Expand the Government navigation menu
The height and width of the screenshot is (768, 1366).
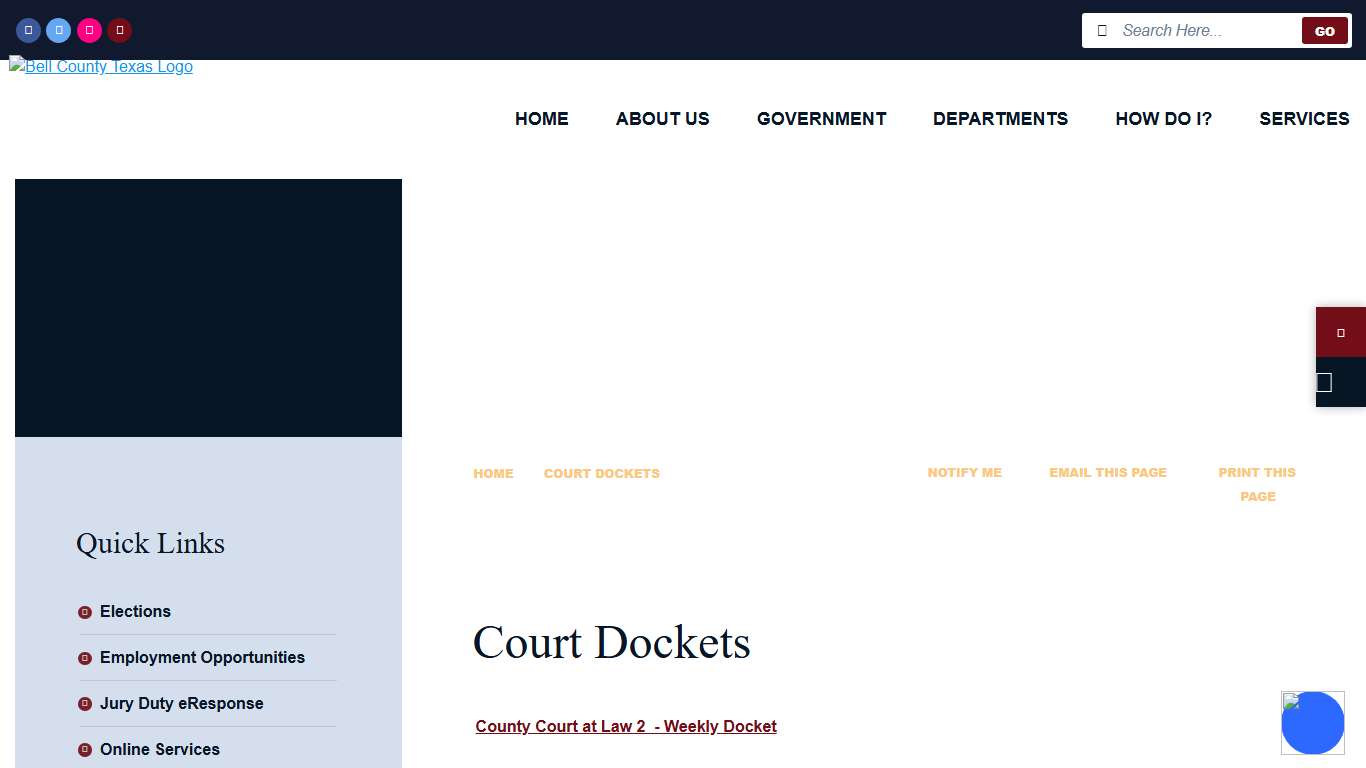(821, 119)
